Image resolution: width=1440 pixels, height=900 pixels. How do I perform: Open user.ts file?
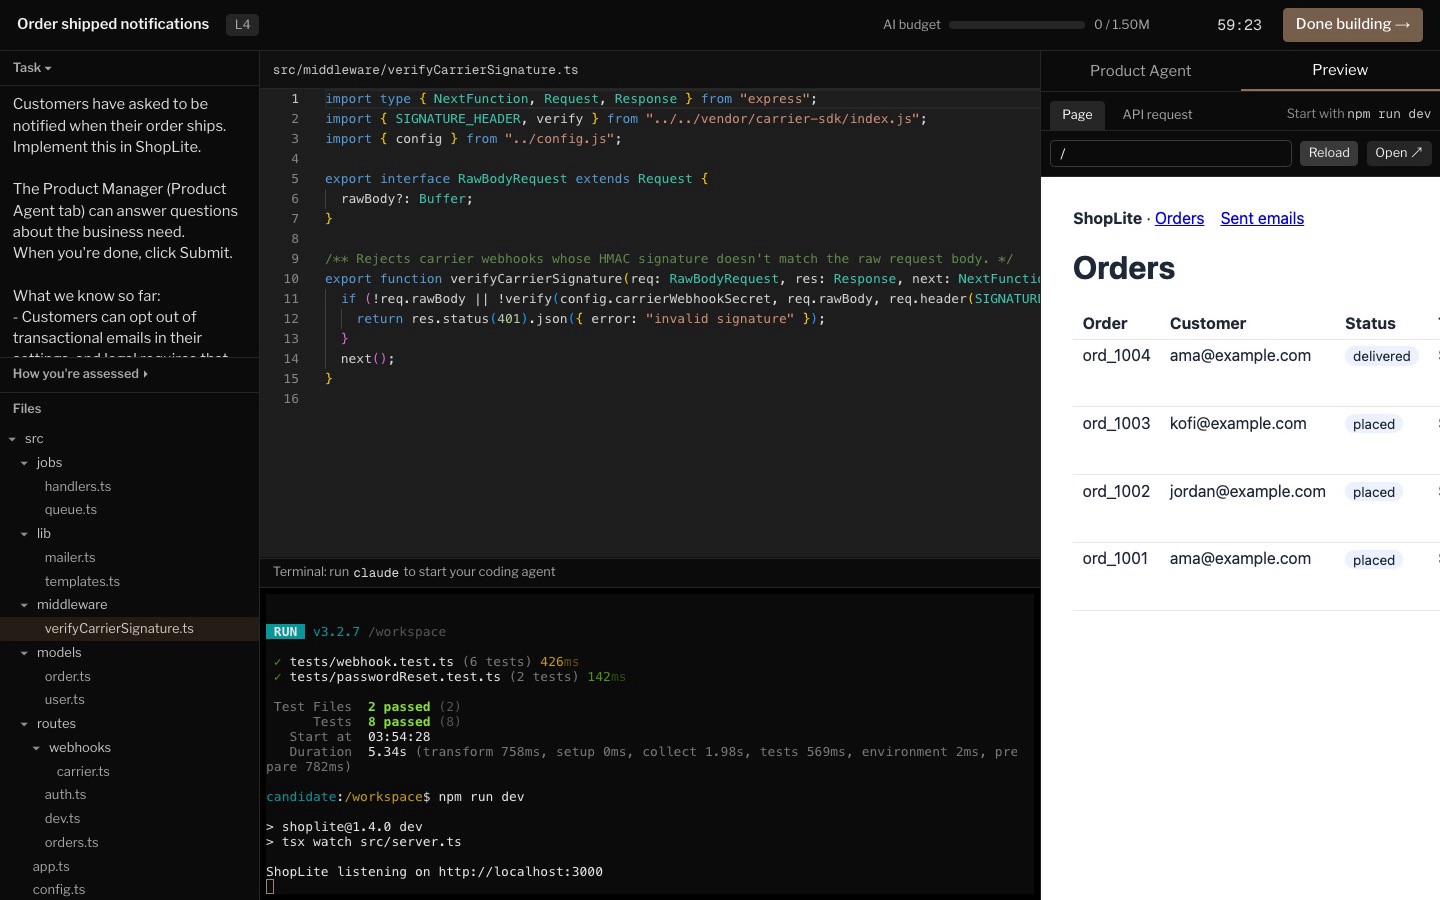point(65,700)
